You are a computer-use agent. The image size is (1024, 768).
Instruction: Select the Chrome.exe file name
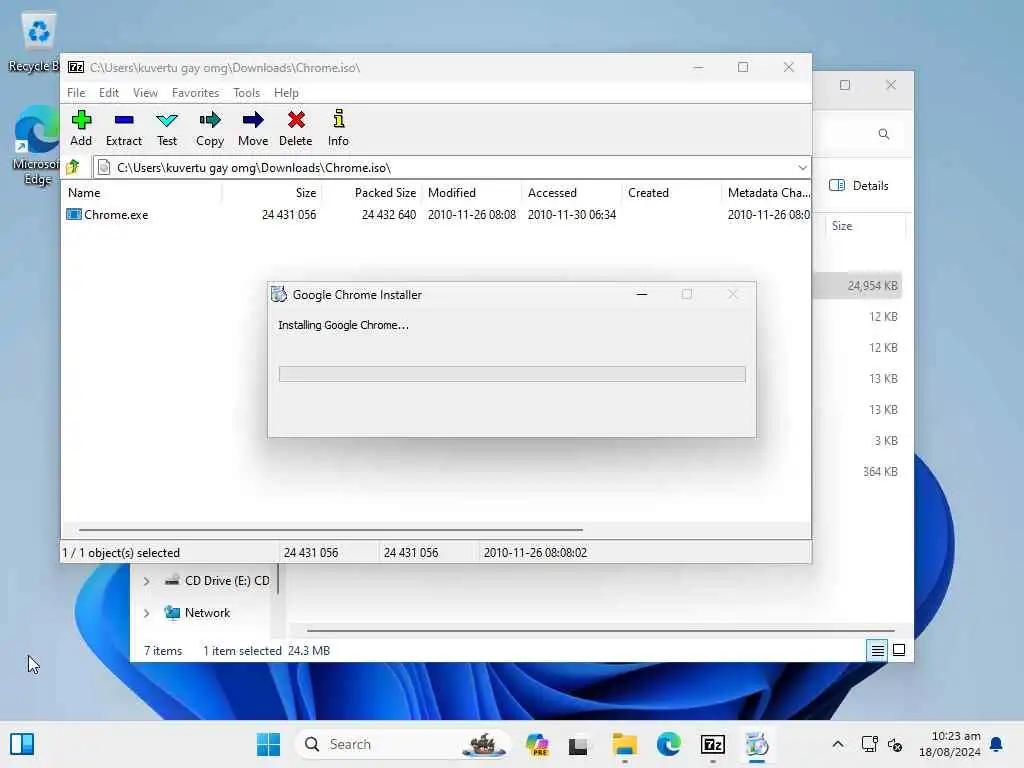(x=116, y=215)
